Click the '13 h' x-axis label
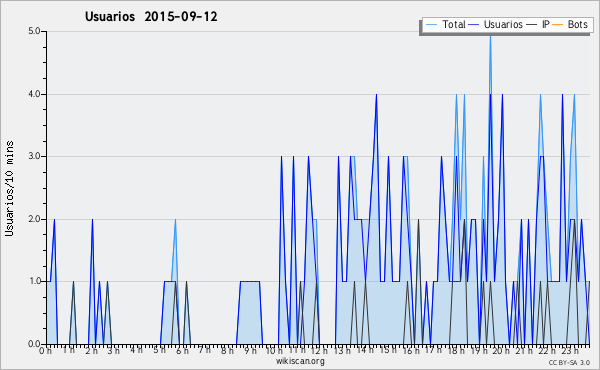 [342, 351]
